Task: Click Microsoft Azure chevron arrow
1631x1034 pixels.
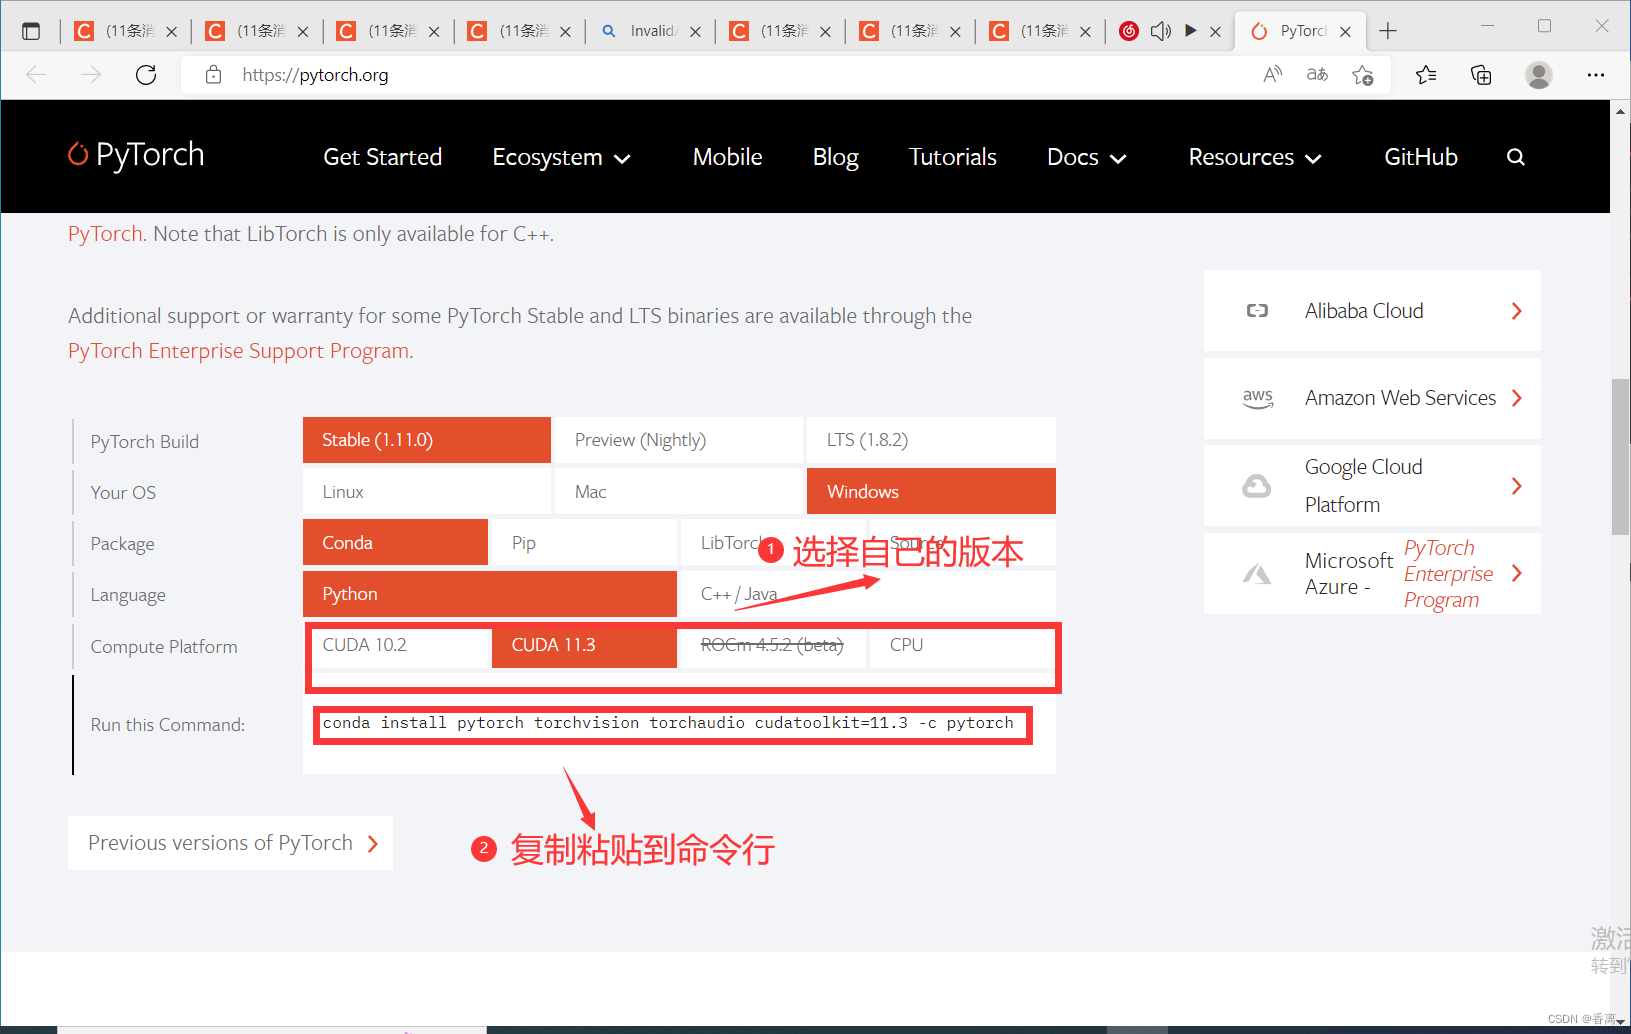Action: (1517, 573)
